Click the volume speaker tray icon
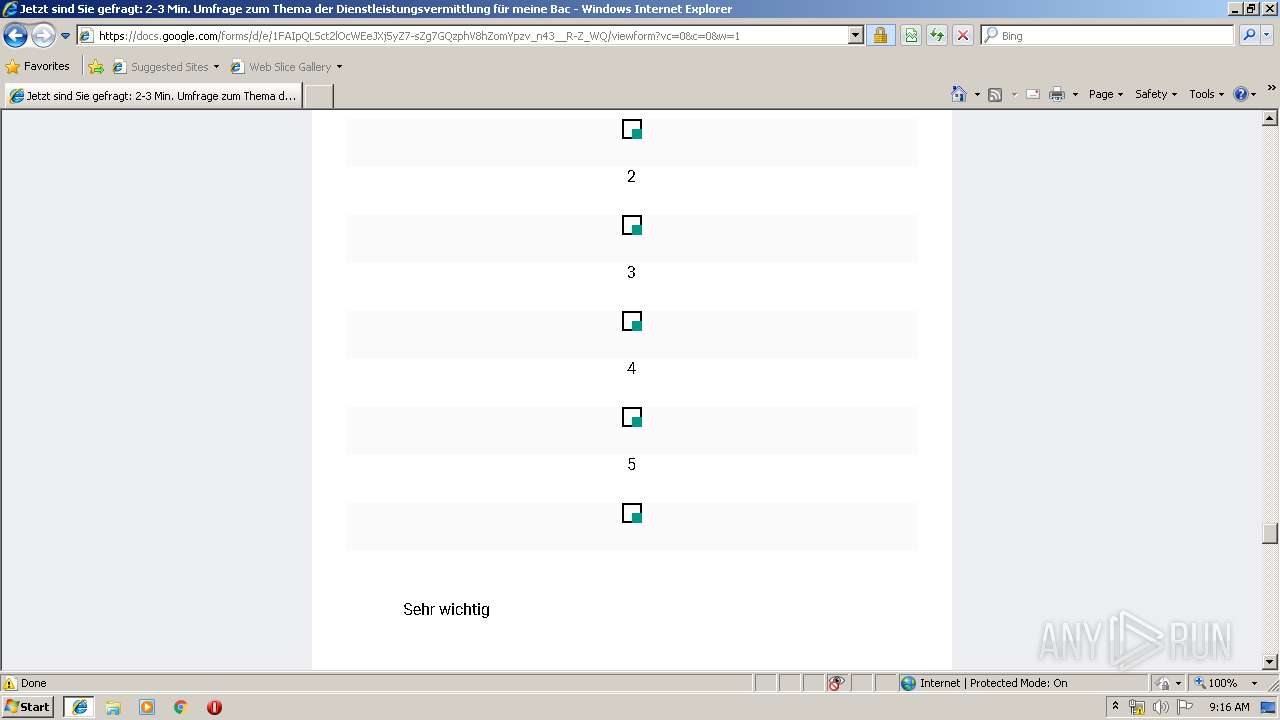This screenshot has width=1280, height=720. (x=1161, y=707)
